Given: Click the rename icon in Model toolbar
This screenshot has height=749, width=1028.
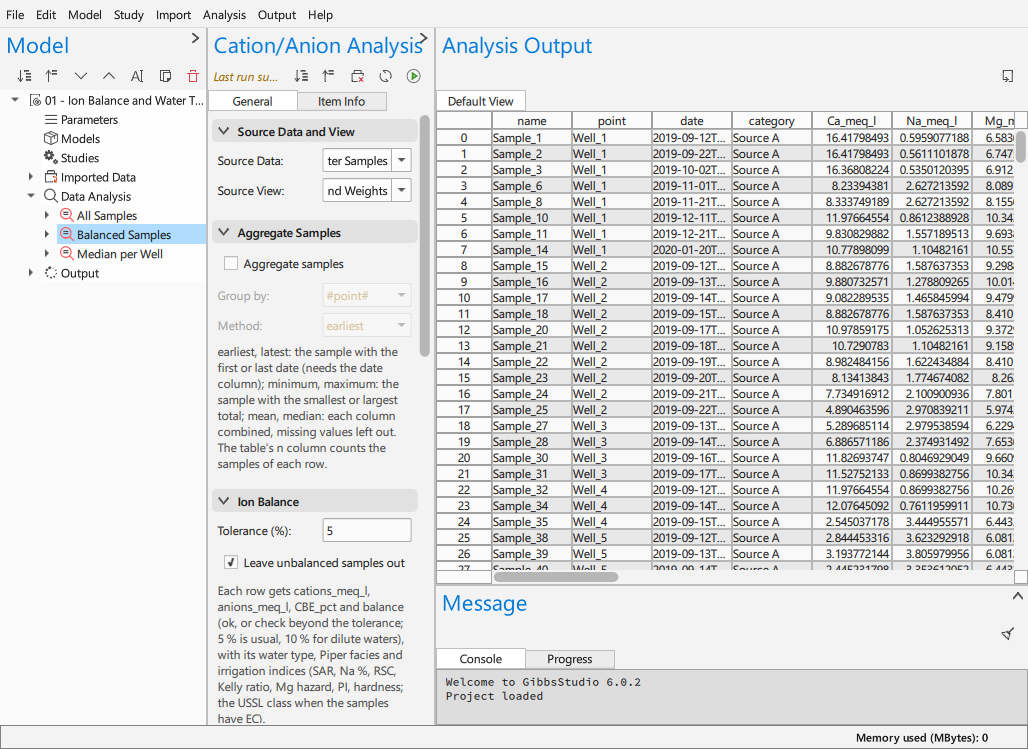Looking at the screenshot, I should [x=137, y=76].
